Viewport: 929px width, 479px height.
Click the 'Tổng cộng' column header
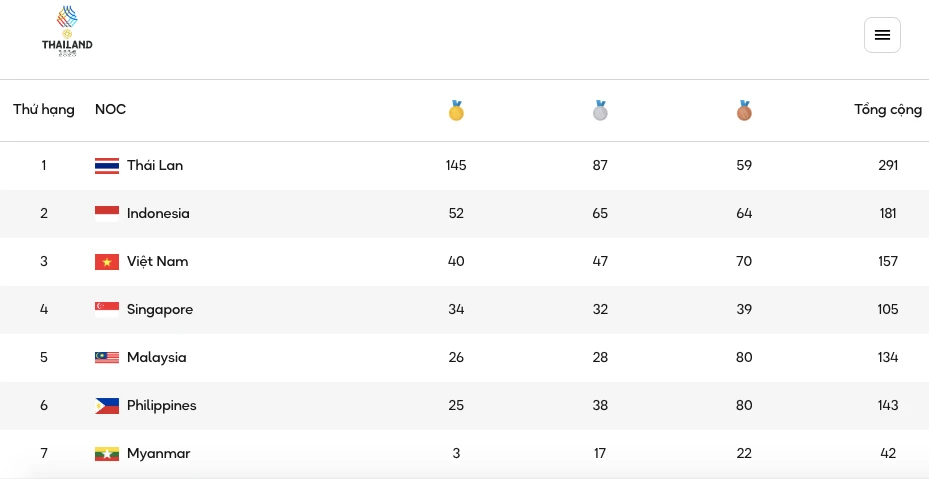887,110
